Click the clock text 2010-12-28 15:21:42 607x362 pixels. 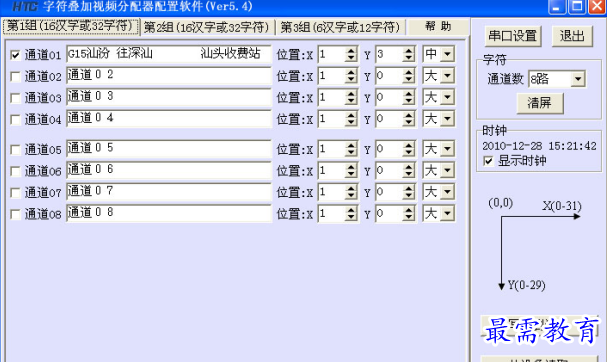[x=539, y=146]
